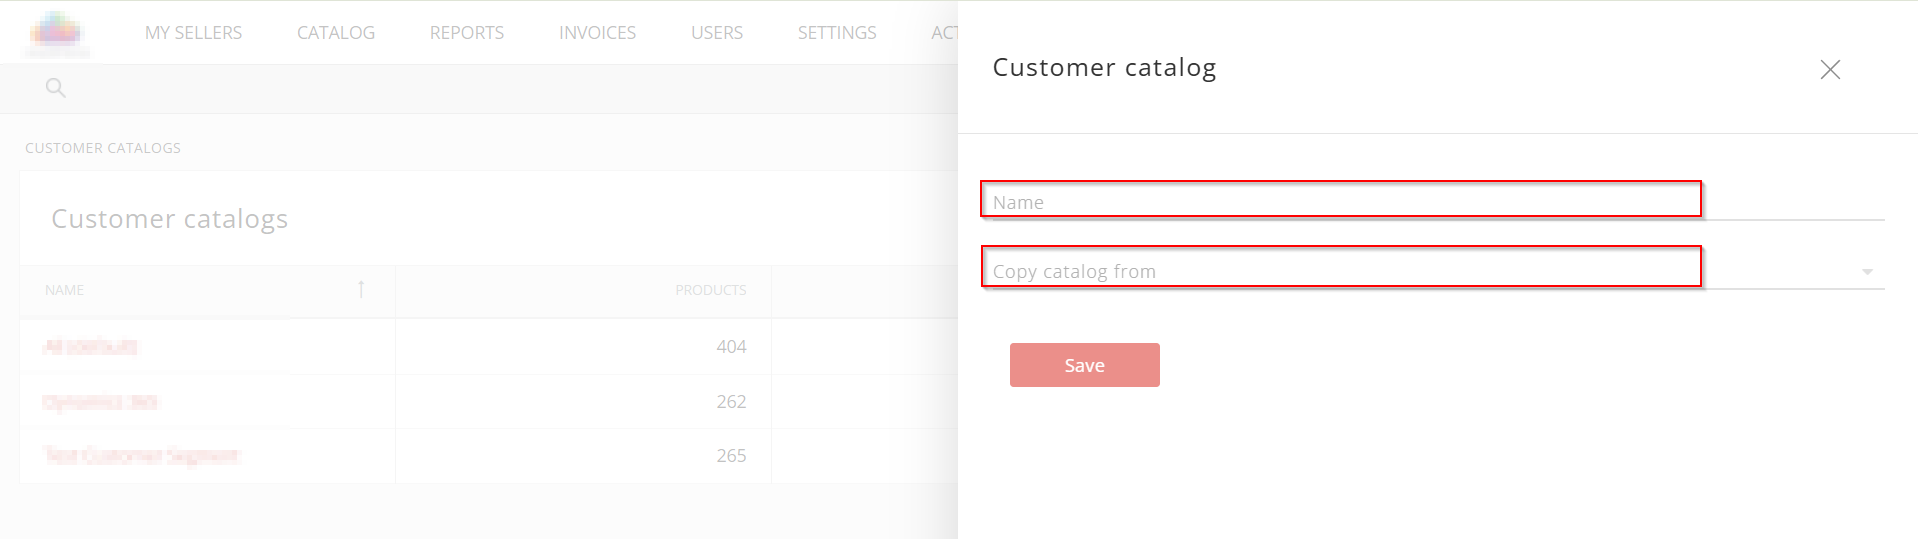This screenshot has width=1918, height=539.
Task: Open REPORTS menu
Action: pos(467,33)
